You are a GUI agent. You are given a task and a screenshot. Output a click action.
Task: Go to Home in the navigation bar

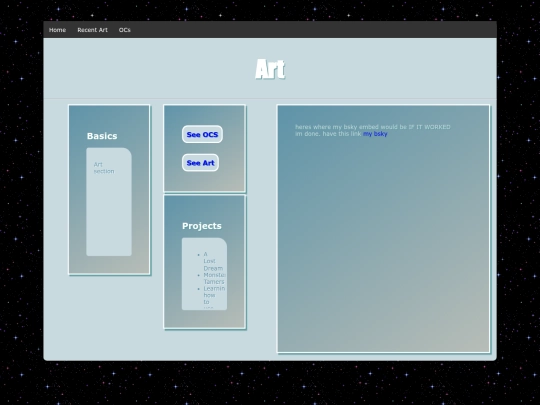click(x=57, y=30)
